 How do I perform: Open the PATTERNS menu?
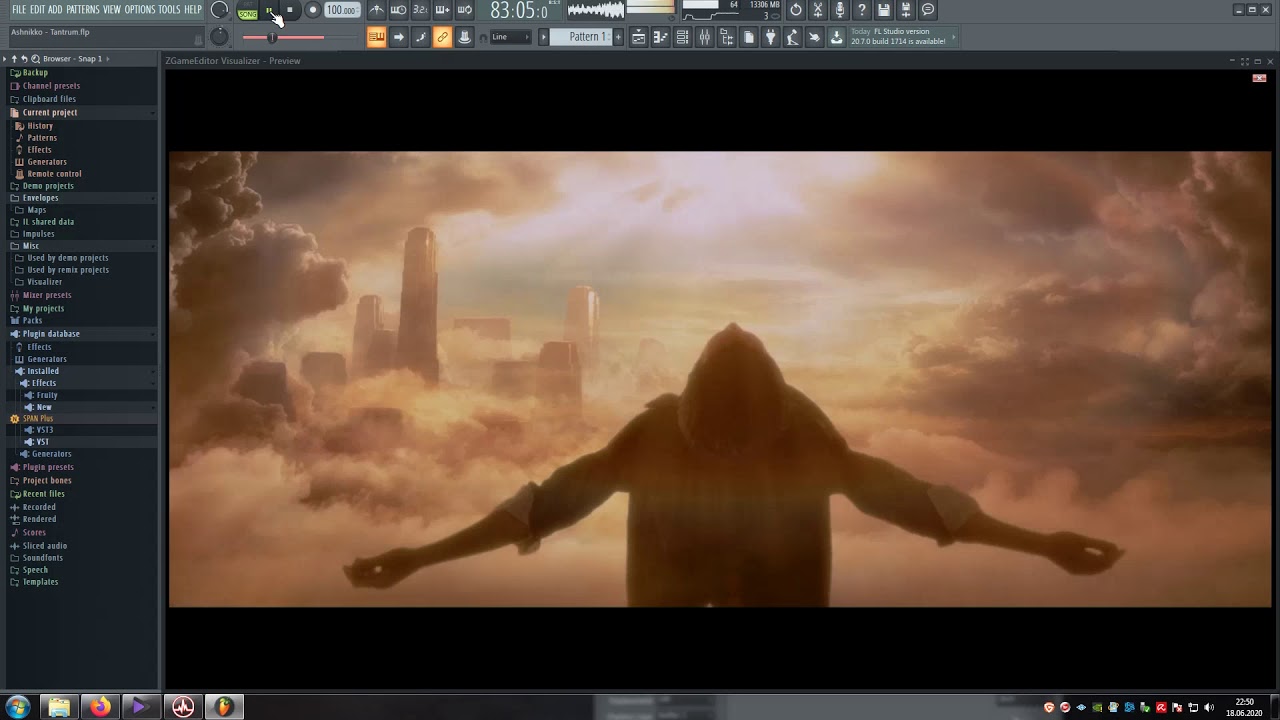pos(82,10)
